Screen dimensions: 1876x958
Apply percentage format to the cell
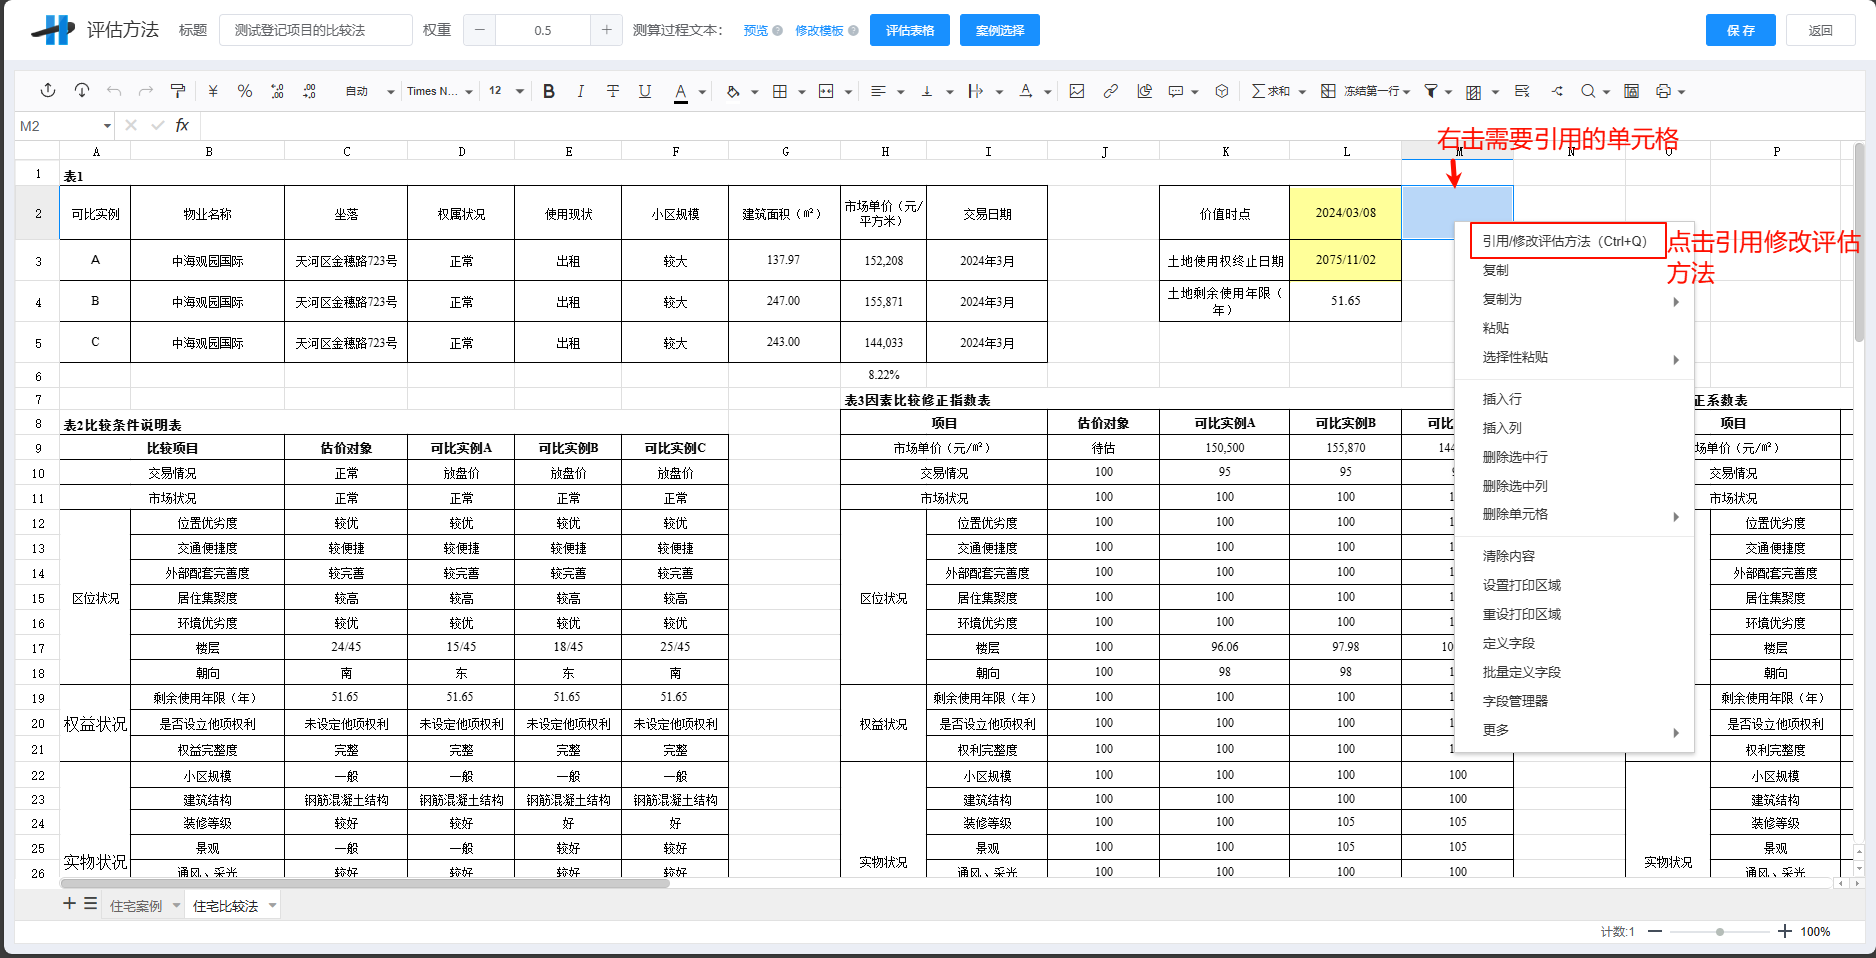tap(244, 91)
